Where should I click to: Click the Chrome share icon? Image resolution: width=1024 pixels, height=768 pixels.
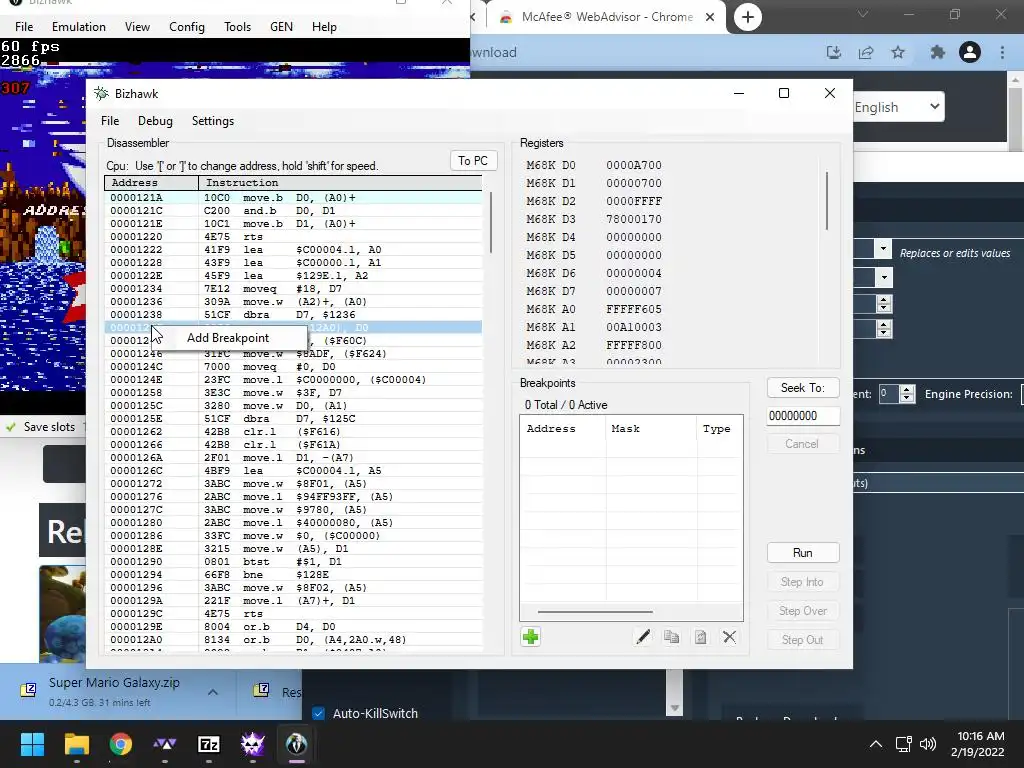coord(866,52)
